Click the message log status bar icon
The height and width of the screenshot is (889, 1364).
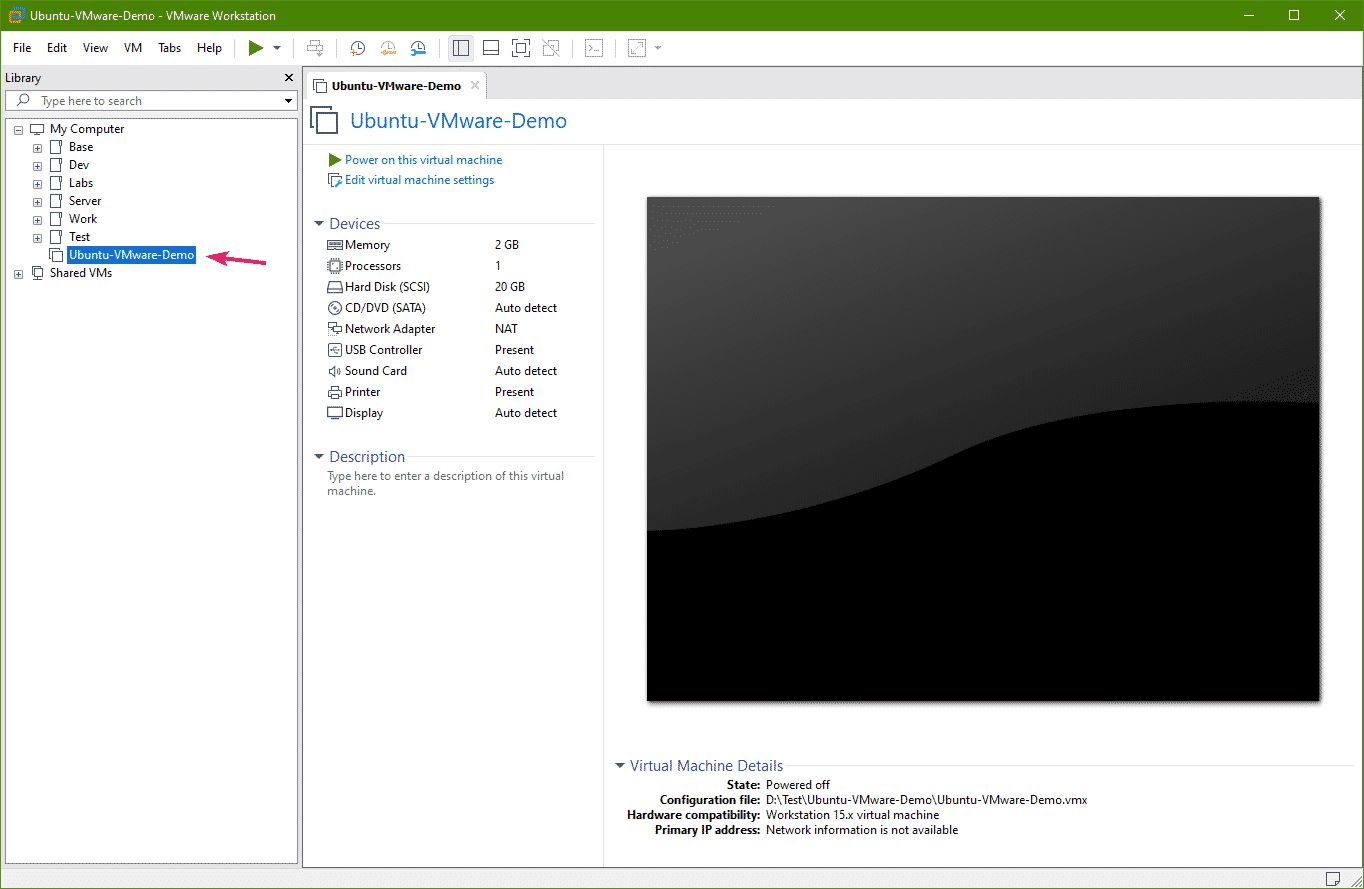(x=1333, y=878)
